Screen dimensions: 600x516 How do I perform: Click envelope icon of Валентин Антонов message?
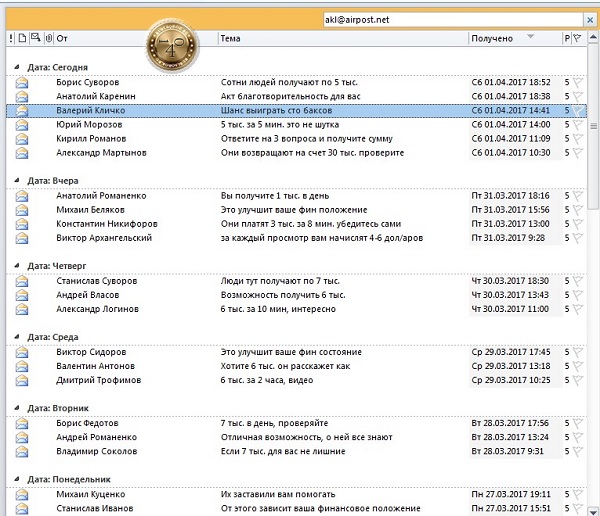click(22, 367)
